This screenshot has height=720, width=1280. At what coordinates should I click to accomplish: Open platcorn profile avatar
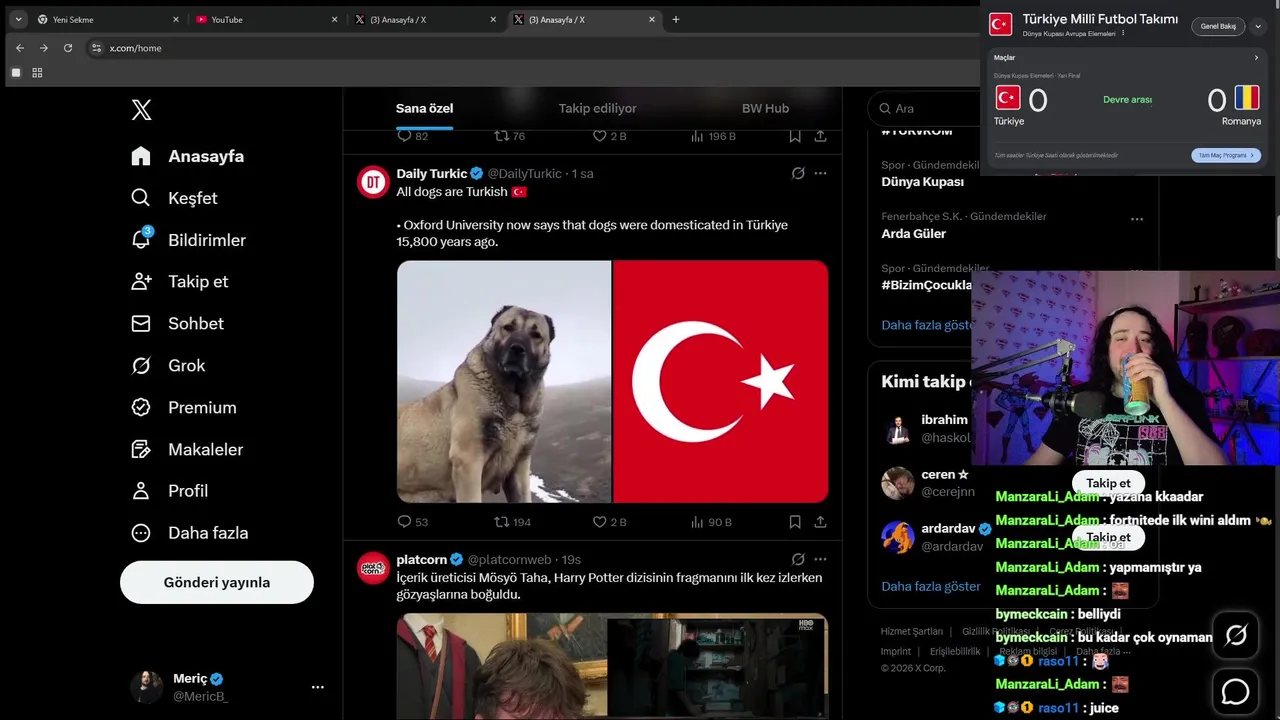pyautogui.click(x=373, y=567)
